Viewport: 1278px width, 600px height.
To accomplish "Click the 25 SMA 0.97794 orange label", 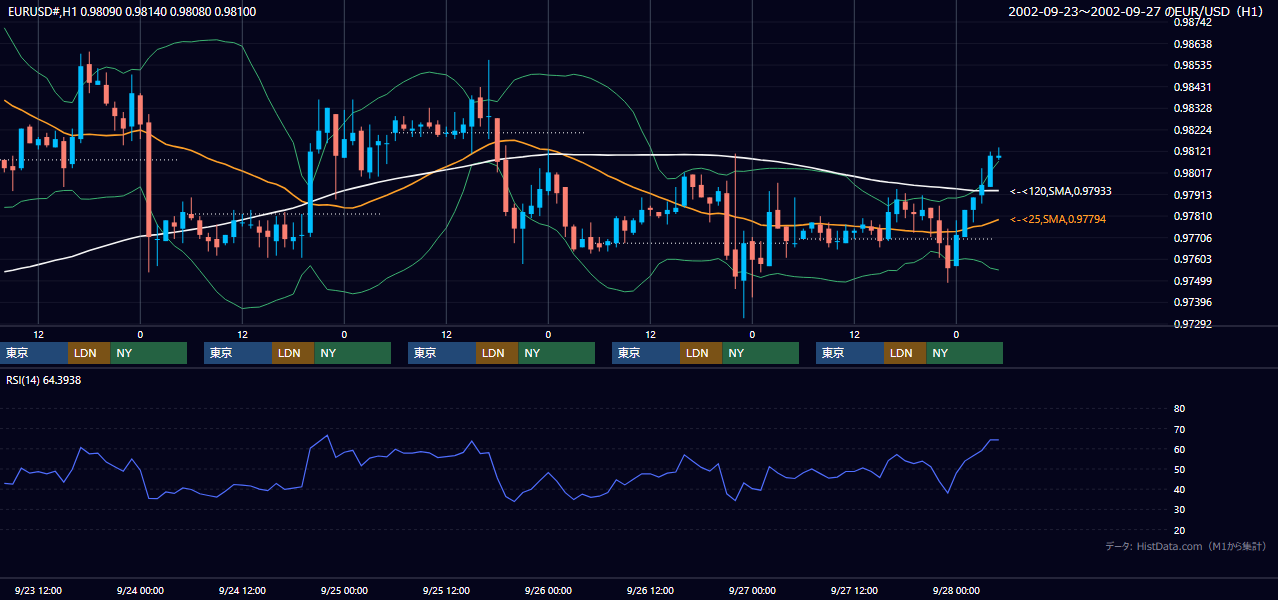I will [x=1058, y=219].
